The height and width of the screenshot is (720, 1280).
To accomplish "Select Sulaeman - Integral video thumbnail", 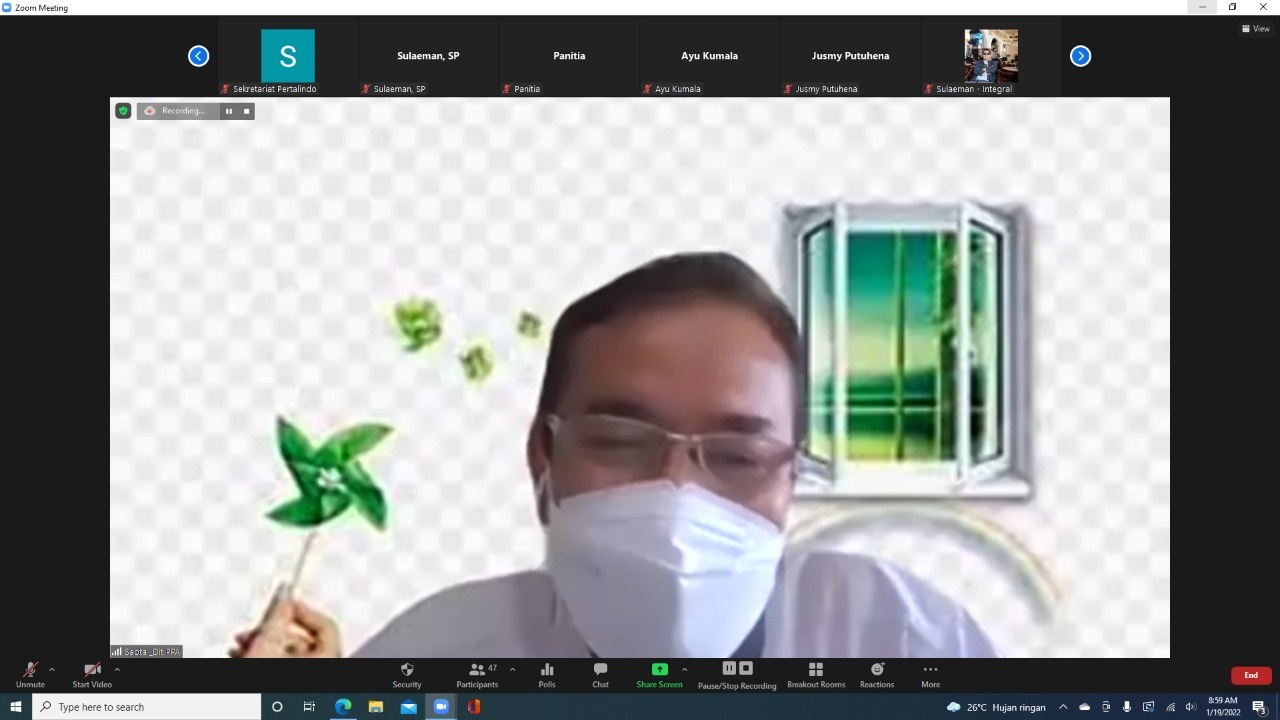I will coord(990,56).
